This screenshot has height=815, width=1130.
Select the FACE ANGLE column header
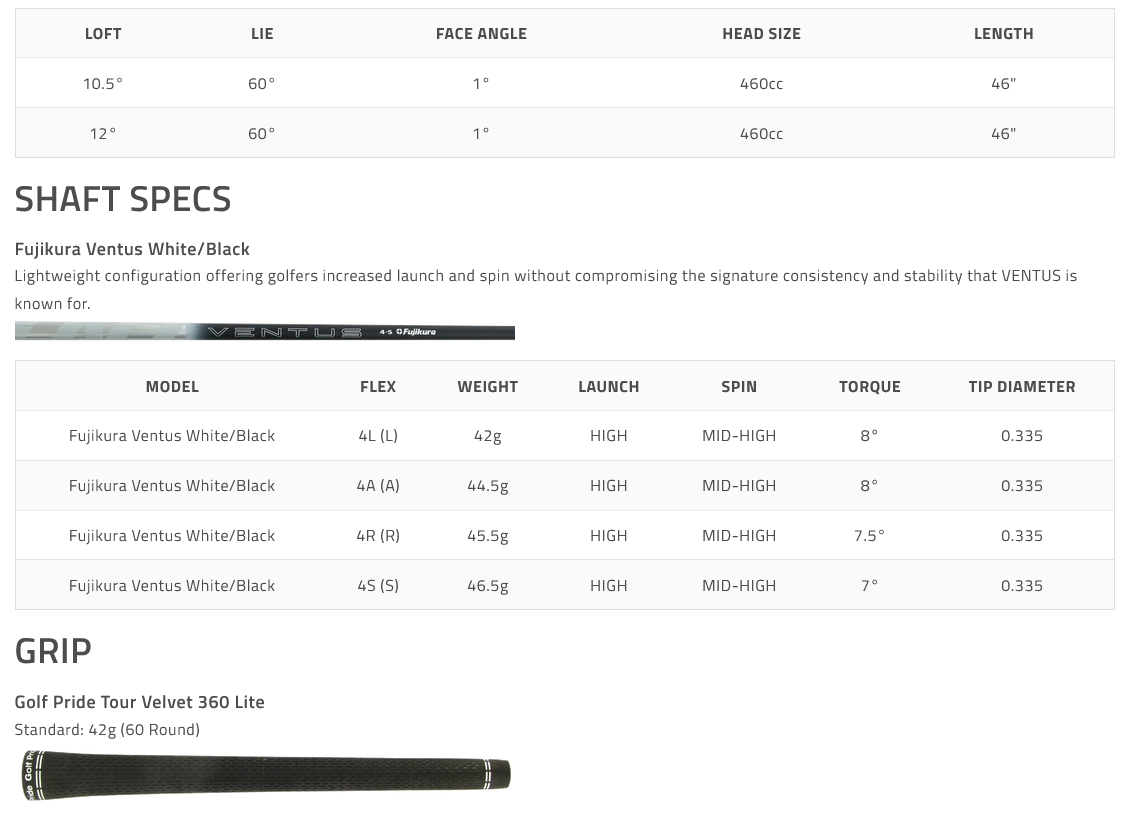pyautogui.click(x=481, y=34)
